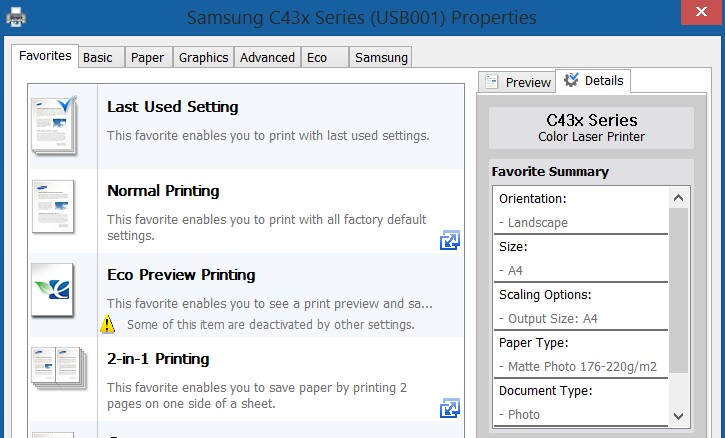Open the Graphics tab
The image size is (725, 438).
pos(203,57)
